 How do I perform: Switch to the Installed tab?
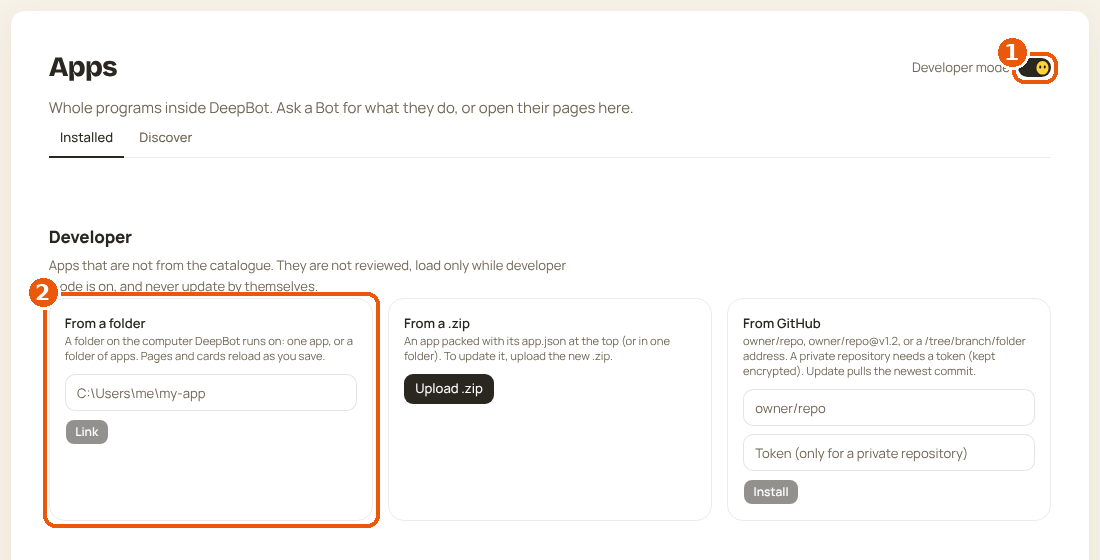[x=86, y=138]
